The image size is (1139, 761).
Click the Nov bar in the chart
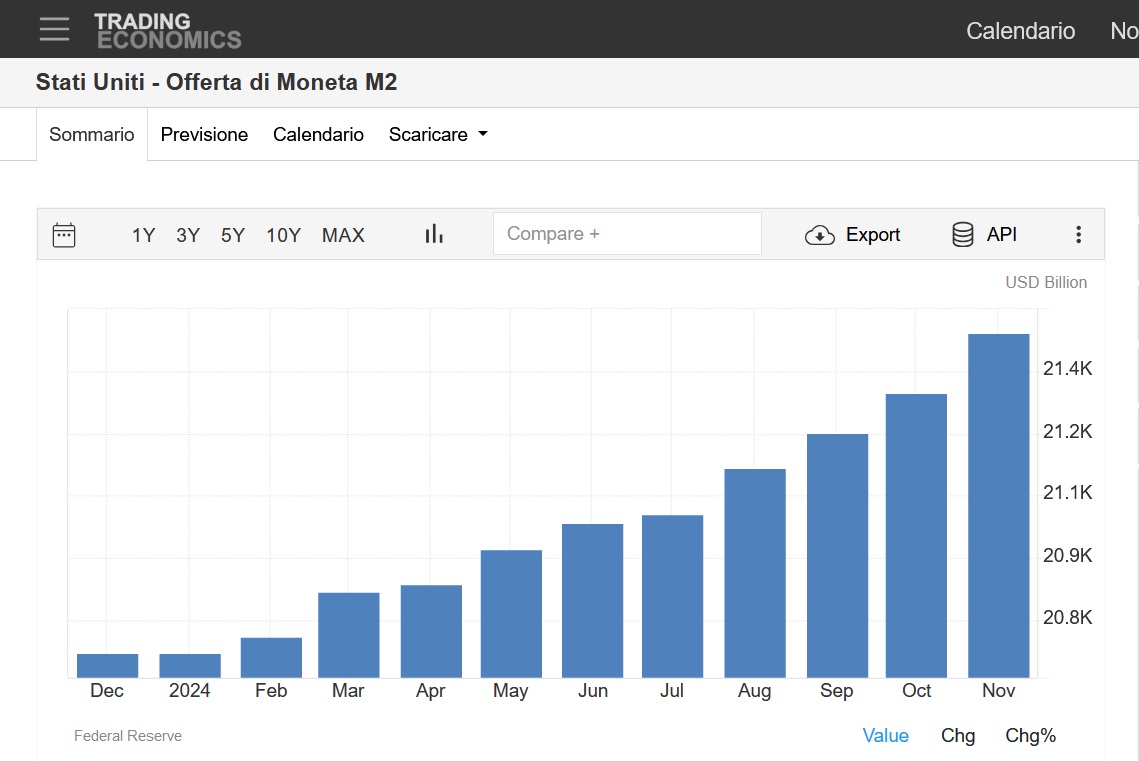click(x=998, y=506)
